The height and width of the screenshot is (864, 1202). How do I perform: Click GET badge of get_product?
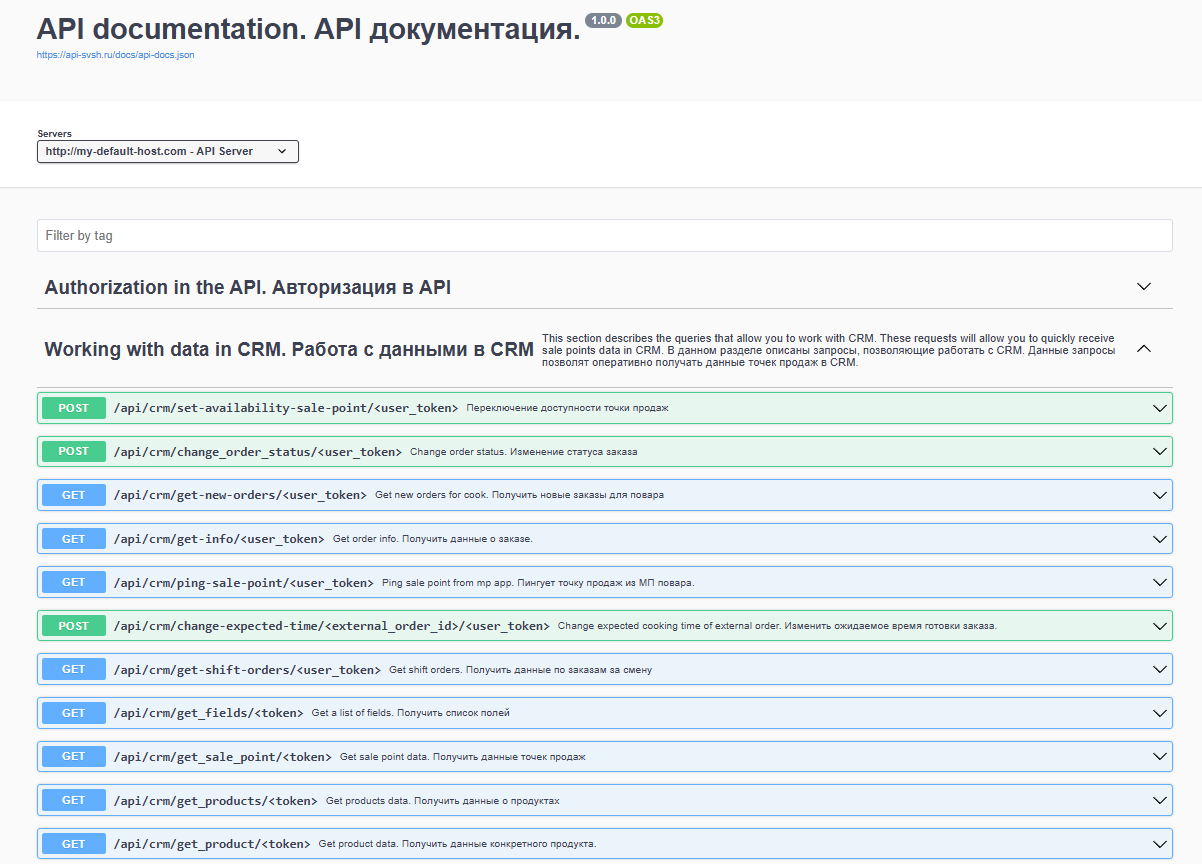point(74,845)
